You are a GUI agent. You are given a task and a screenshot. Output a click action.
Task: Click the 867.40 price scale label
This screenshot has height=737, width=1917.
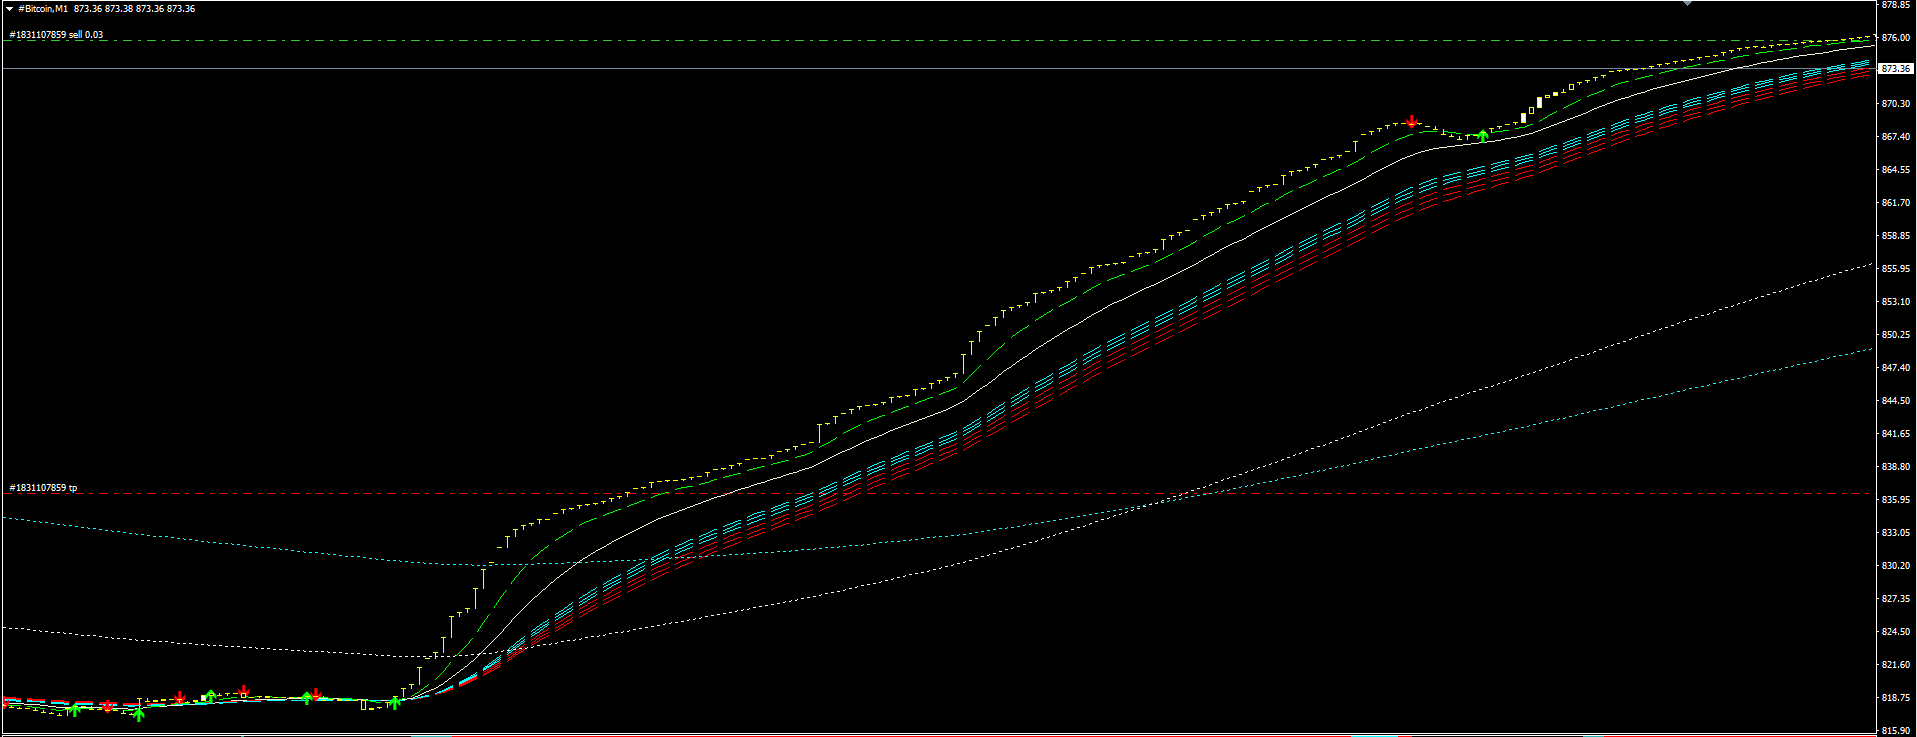(1896, 137)
